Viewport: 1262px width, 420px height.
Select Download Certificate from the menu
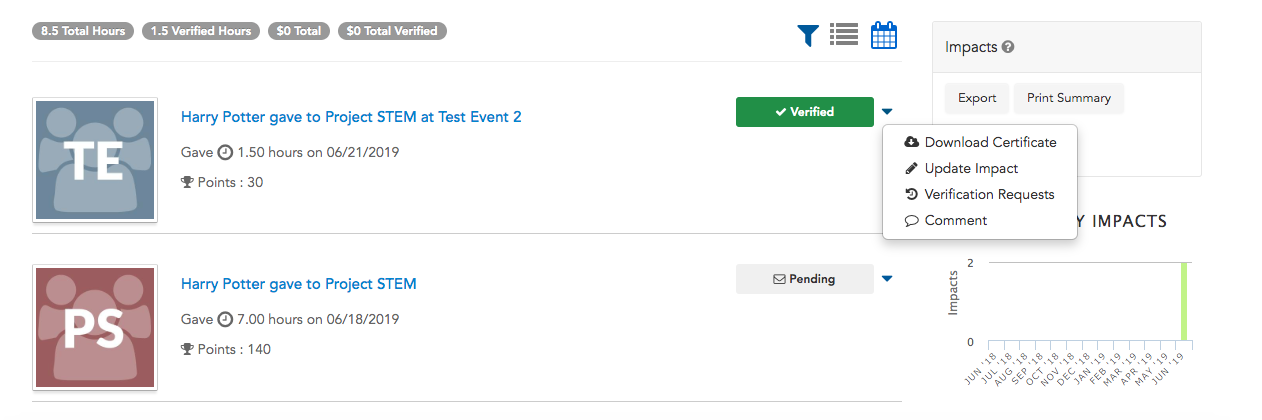click(x=980, y=142)
